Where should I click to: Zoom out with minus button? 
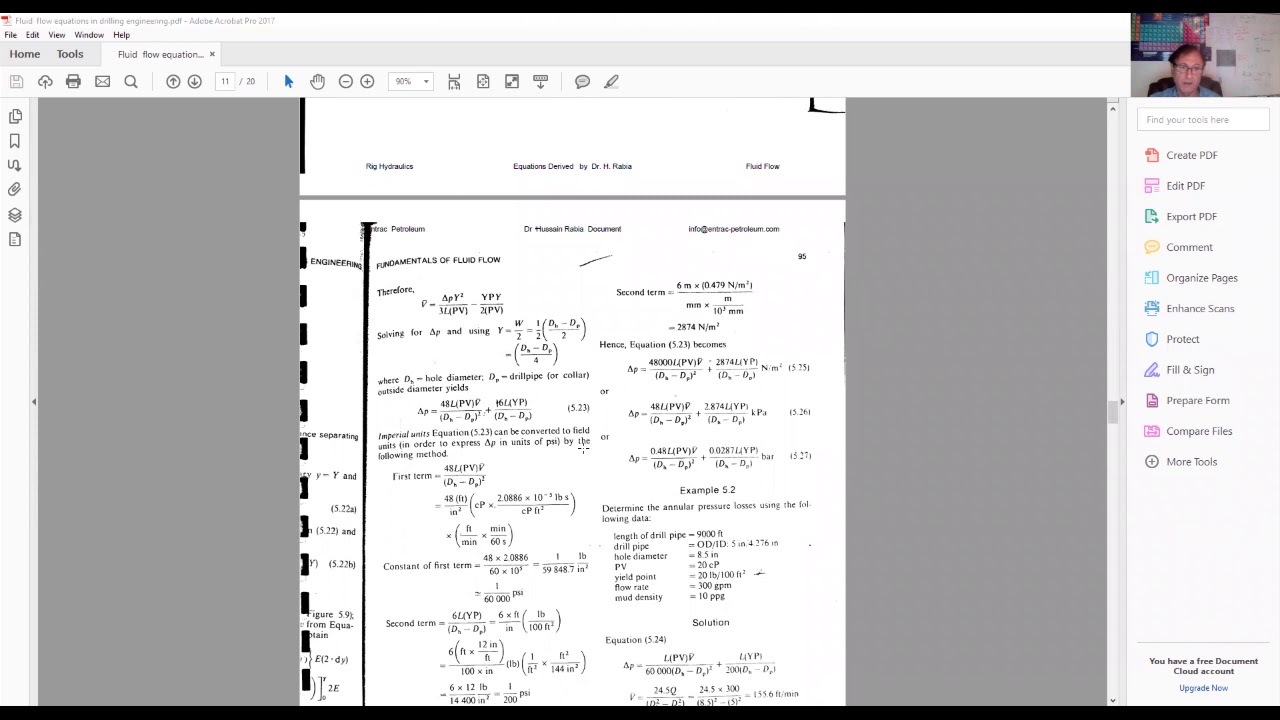[346, 81]
